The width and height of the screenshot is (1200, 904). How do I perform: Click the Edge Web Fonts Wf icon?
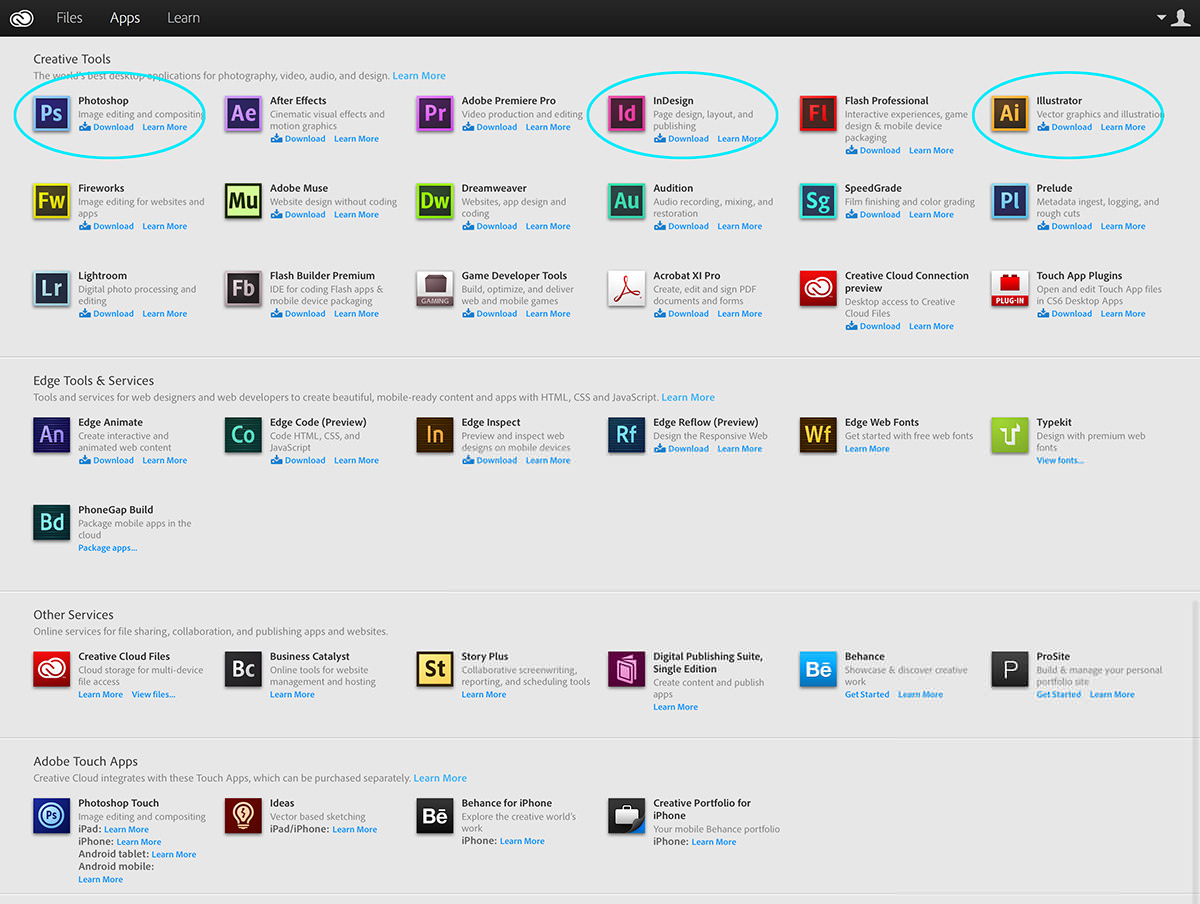click(818, 435)
